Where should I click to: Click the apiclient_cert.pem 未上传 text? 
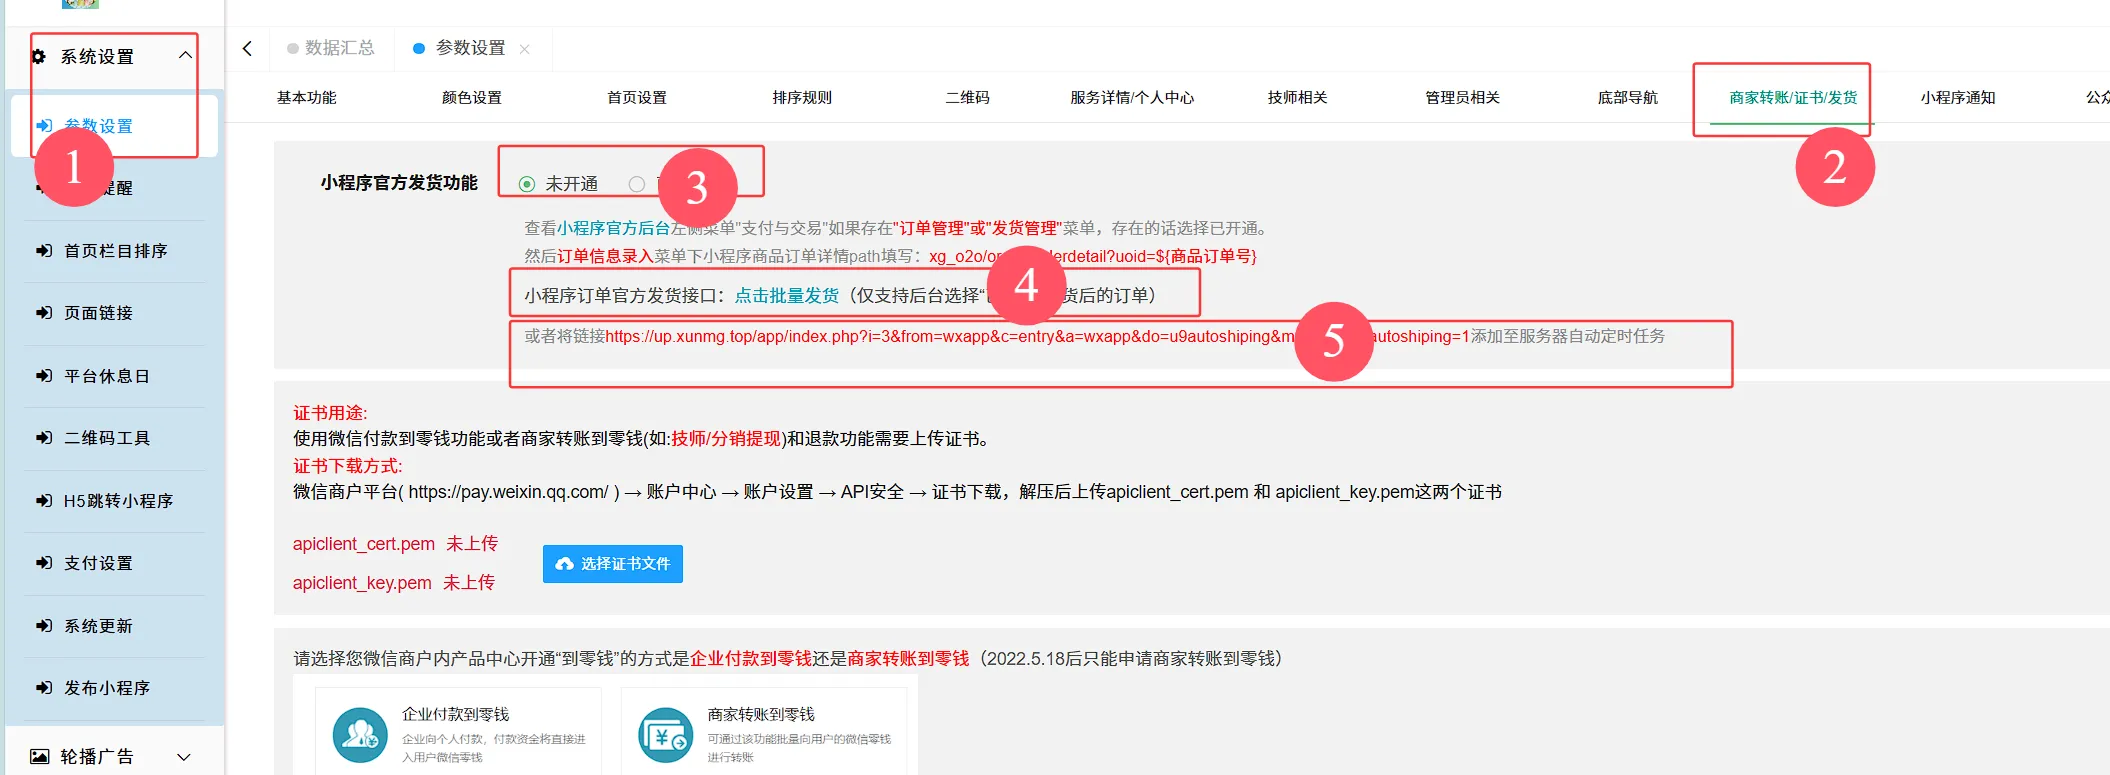395,544
